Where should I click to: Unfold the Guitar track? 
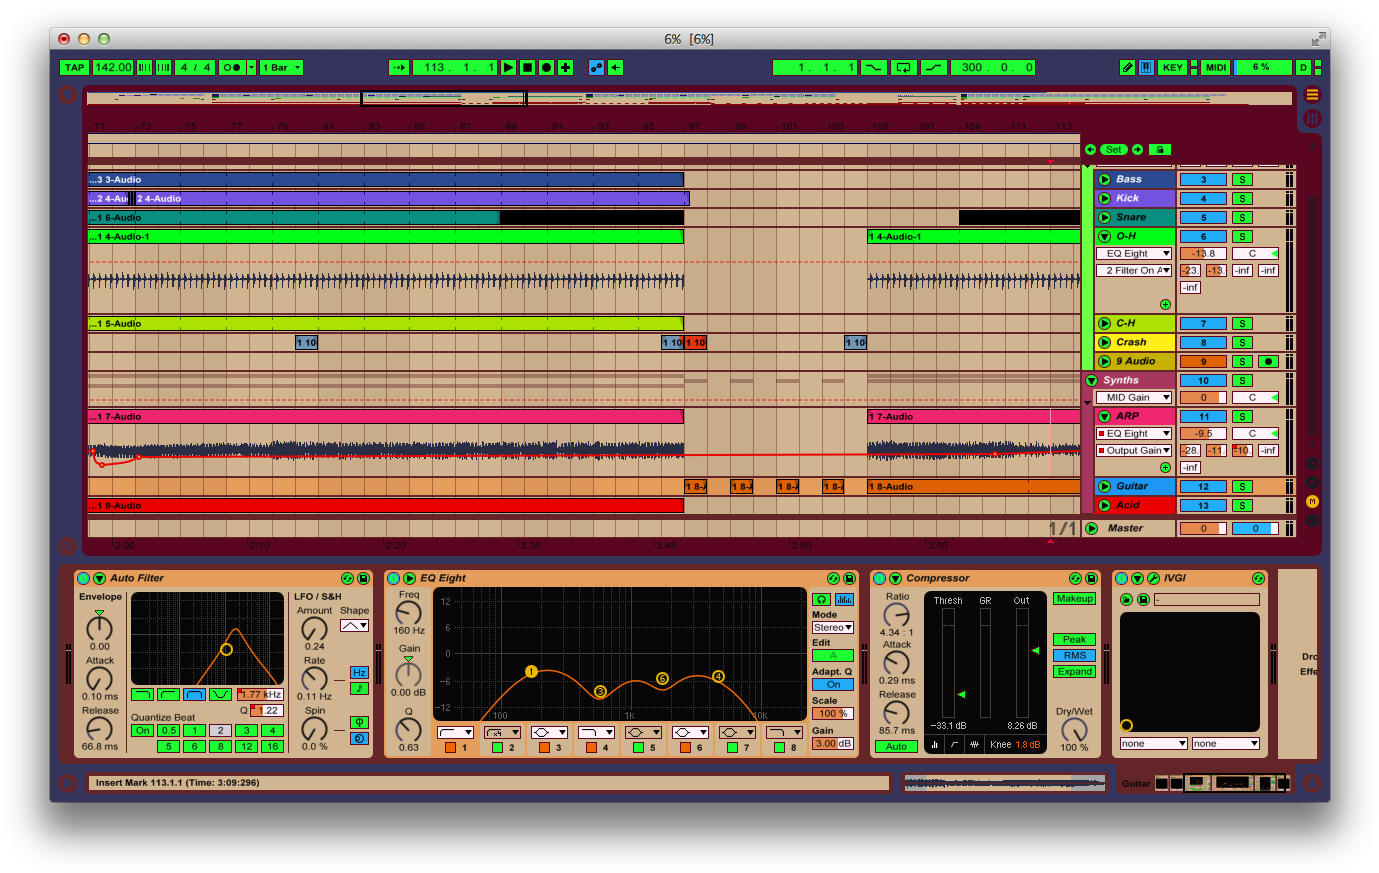click(x=1105, y=487)
